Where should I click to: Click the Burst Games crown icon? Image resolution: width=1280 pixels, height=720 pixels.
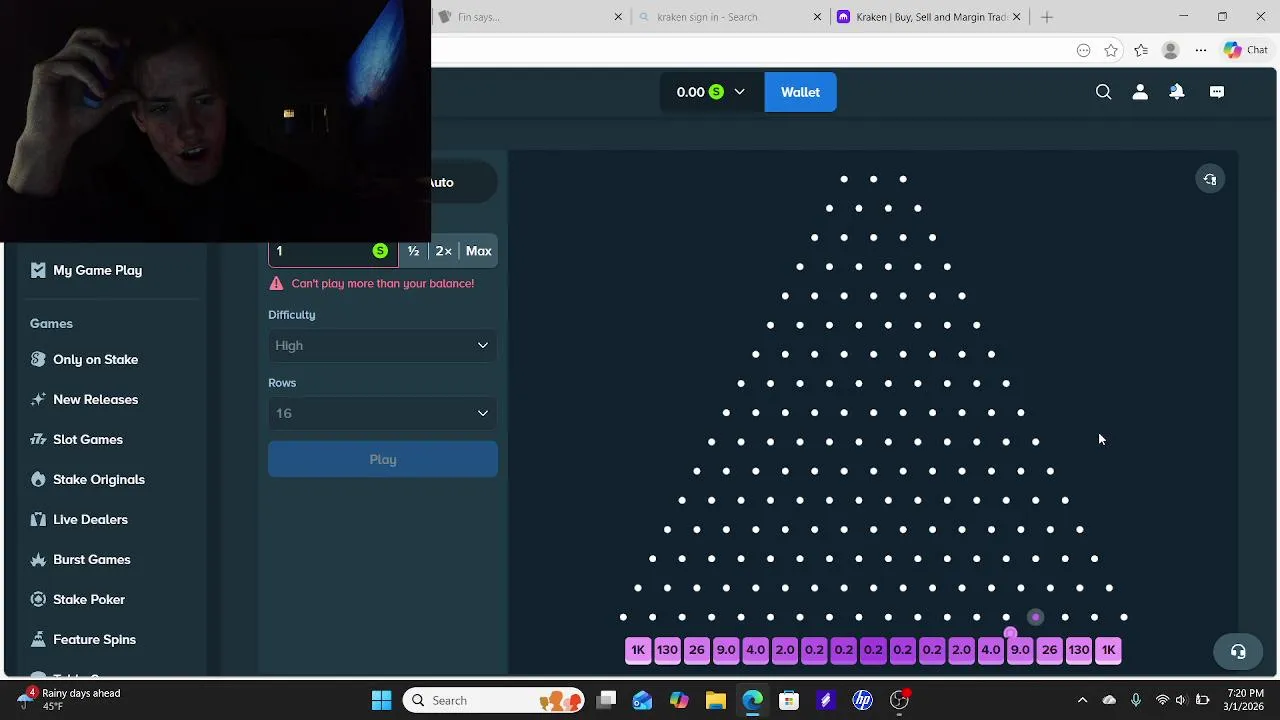(x=38, y=559)
